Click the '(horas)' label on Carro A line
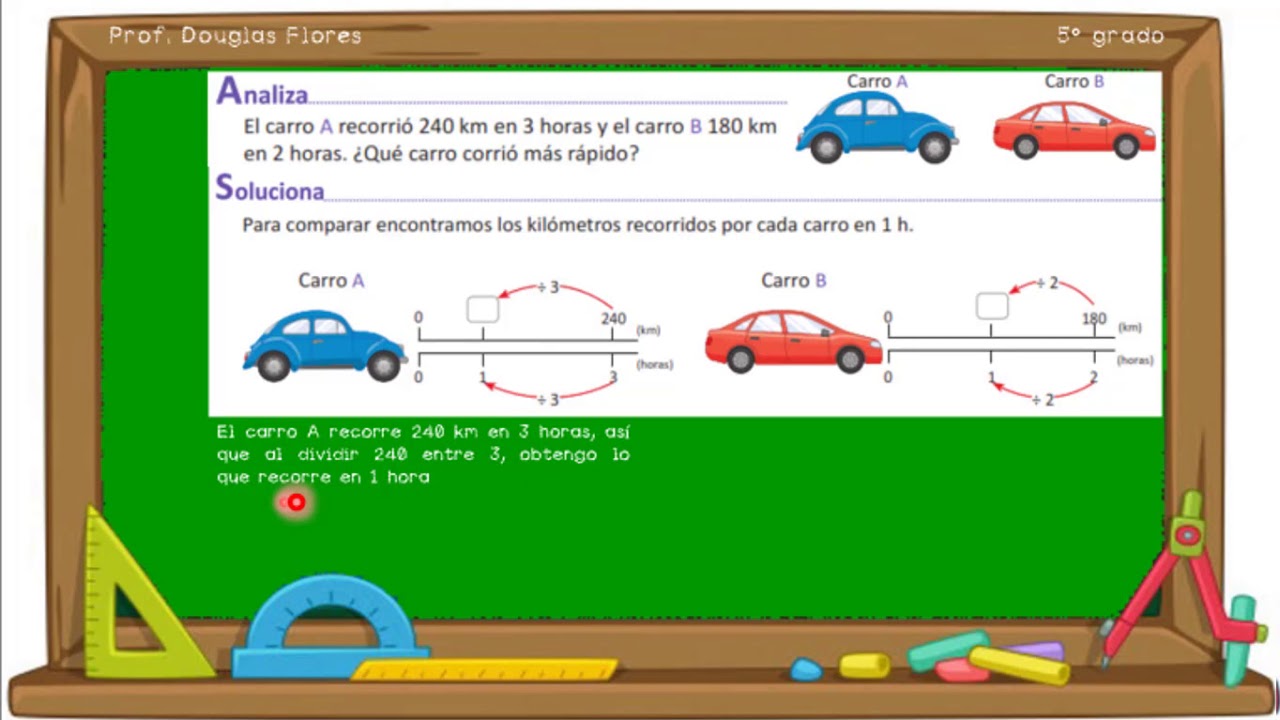The height and width of the screenshot is (720, 1280). [x=655, y=365]
